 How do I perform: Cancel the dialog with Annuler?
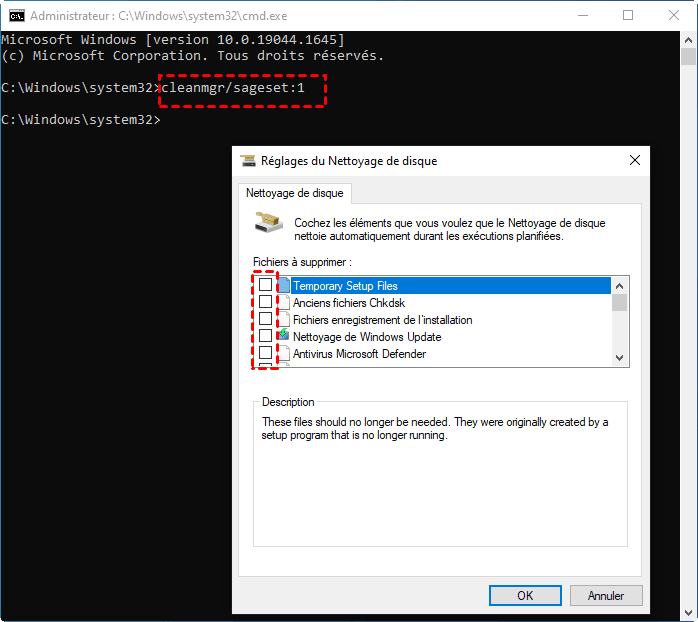point(606,595)
